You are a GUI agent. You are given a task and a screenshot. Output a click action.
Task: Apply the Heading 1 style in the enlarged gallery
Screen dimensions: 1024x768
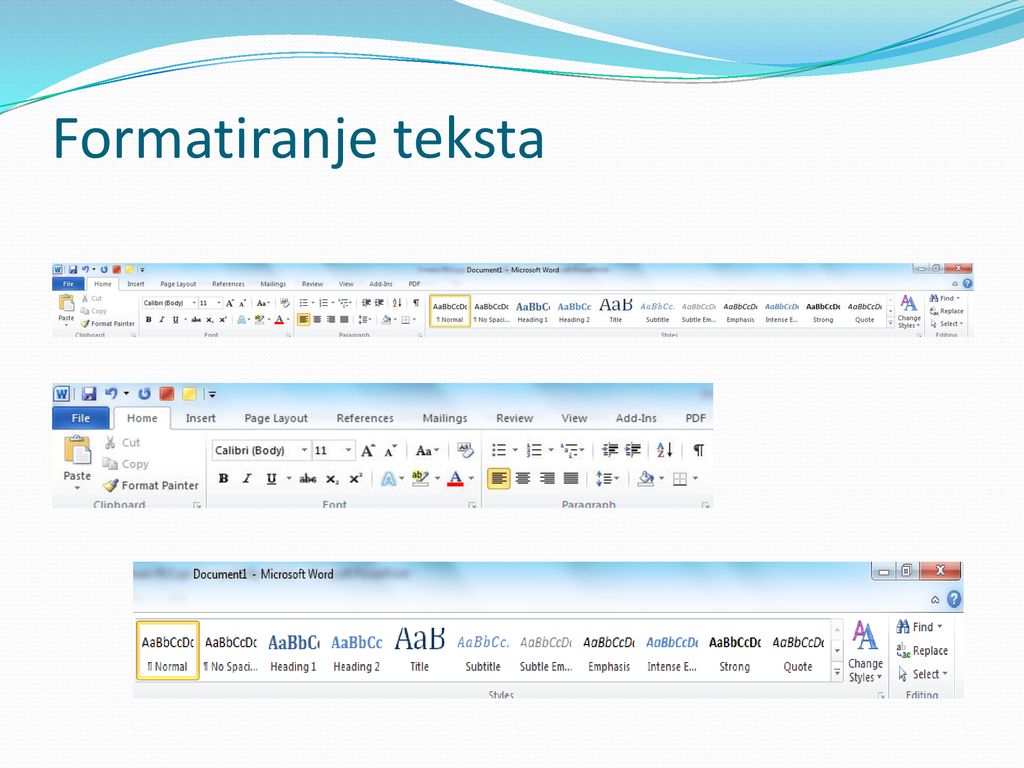pos(293,651)
